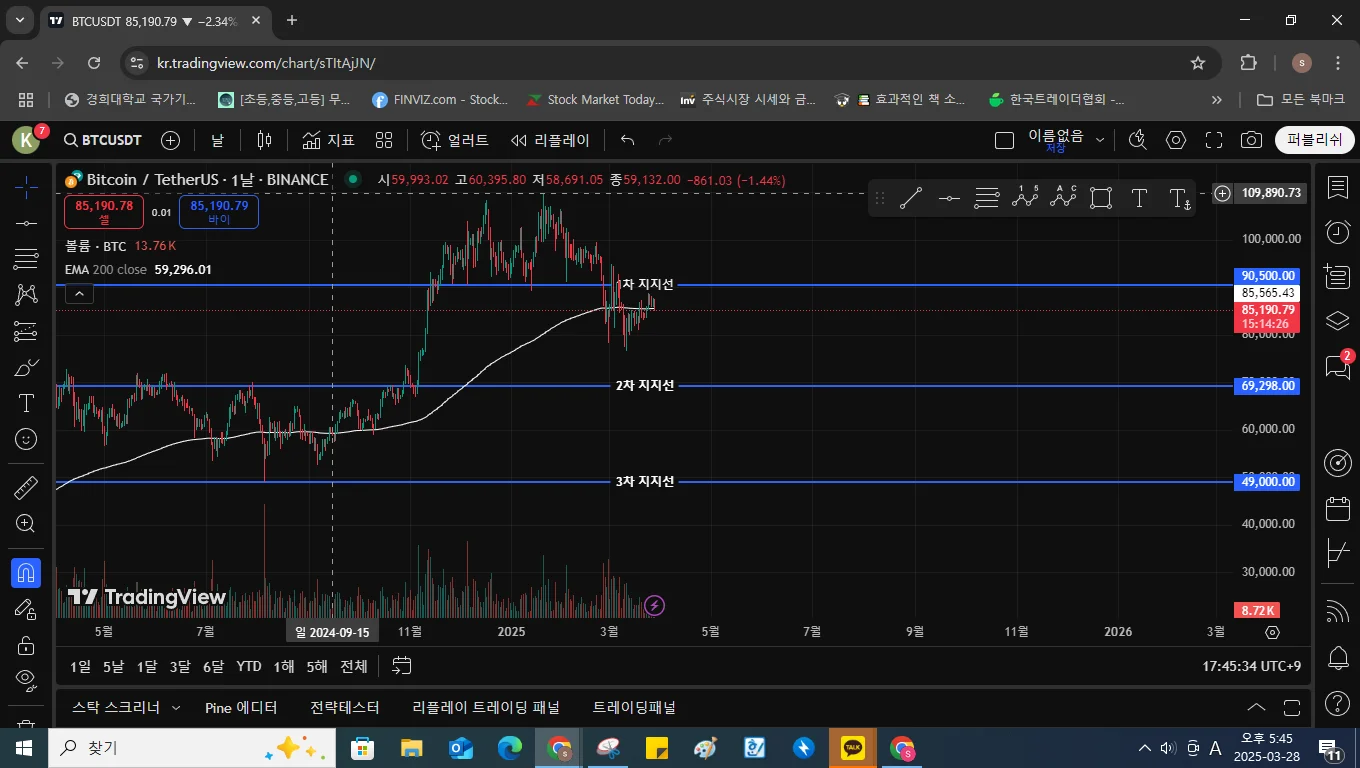Image resolution: width=1360 pixels, height=768 pixels.
Task: Collapse the indicator legend chevron
Action: [79, 293]
